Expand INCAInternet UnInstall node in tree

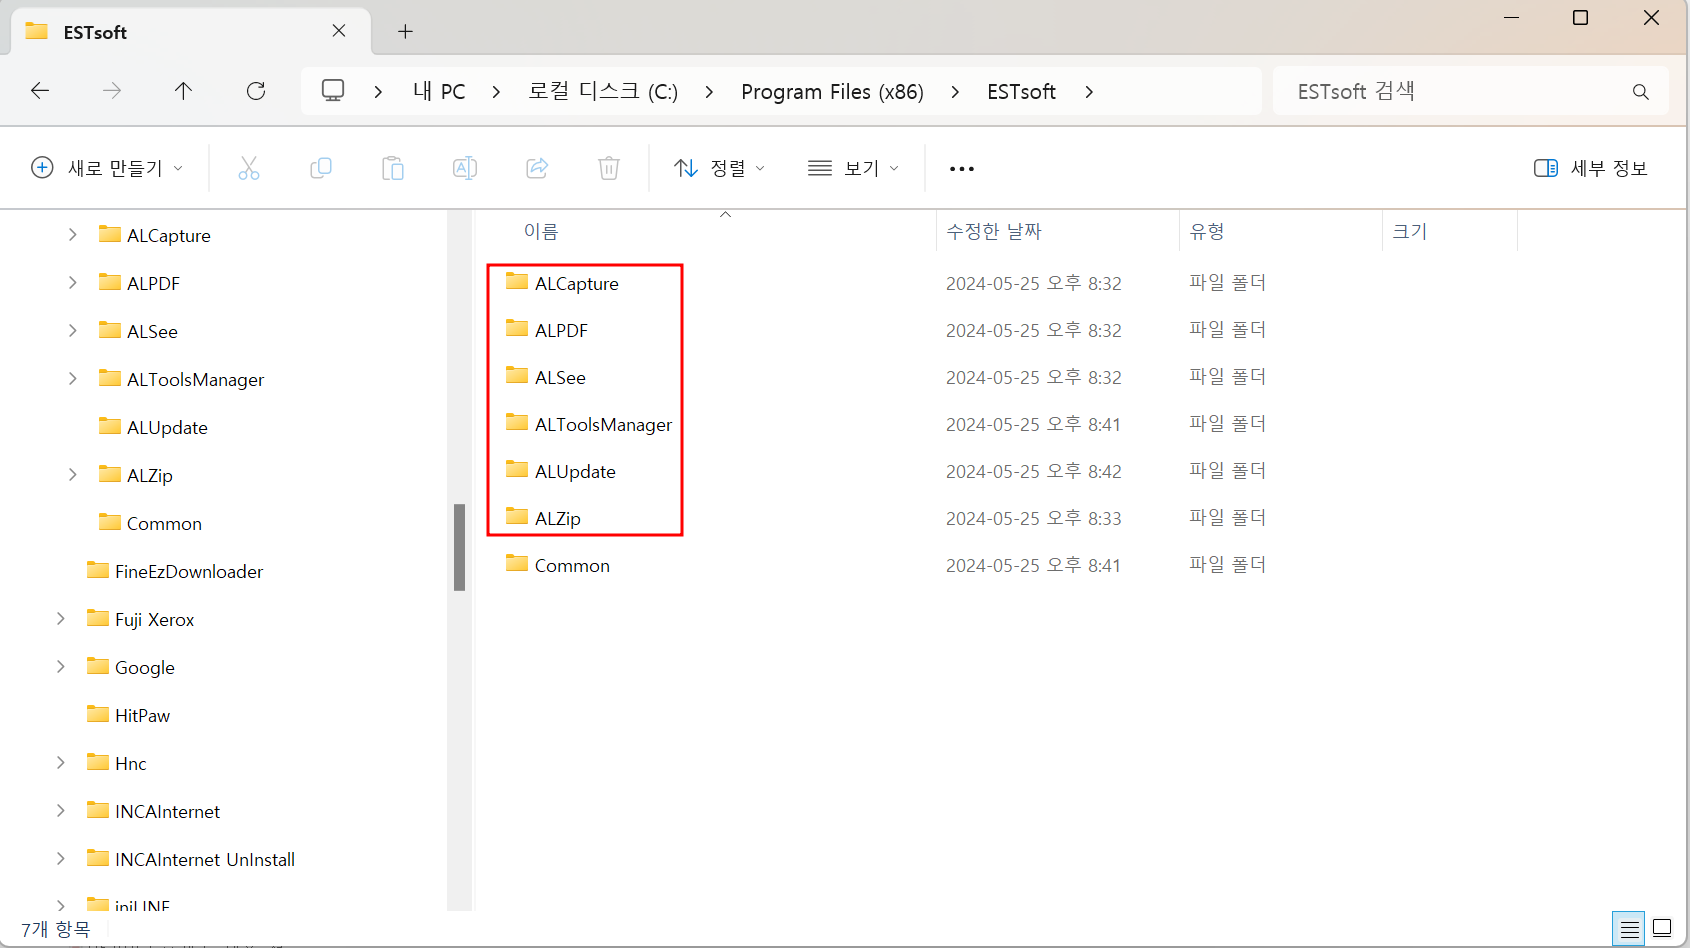click(x=60, y=859)
